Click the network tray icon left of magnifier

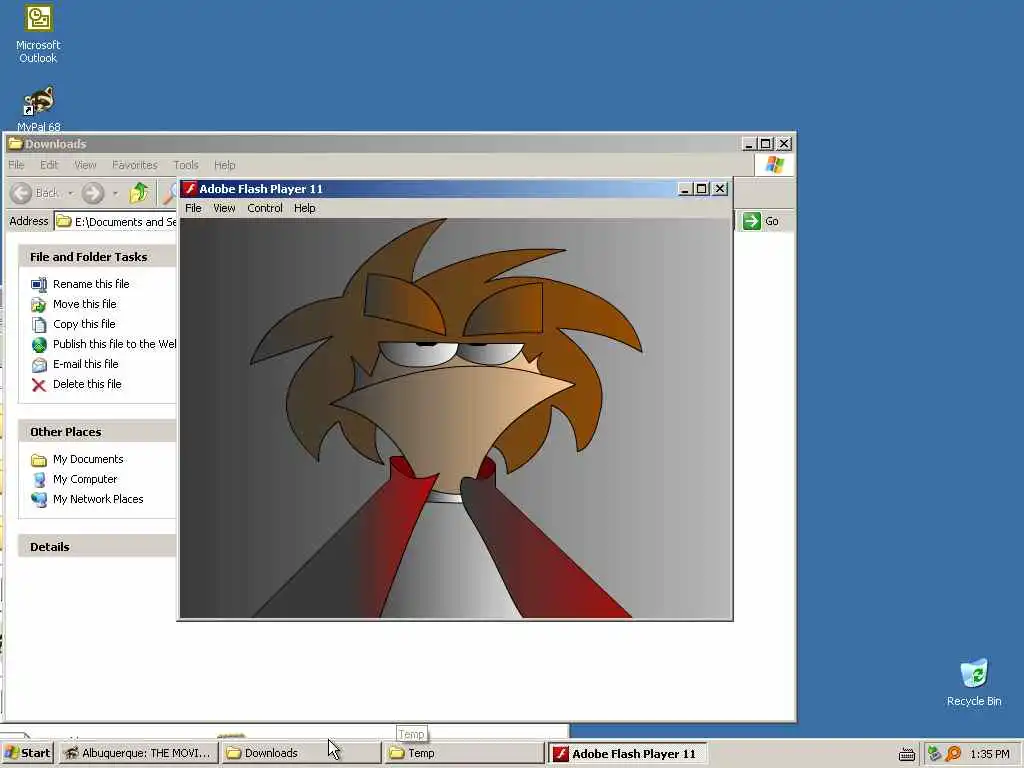tap(935, 754)
